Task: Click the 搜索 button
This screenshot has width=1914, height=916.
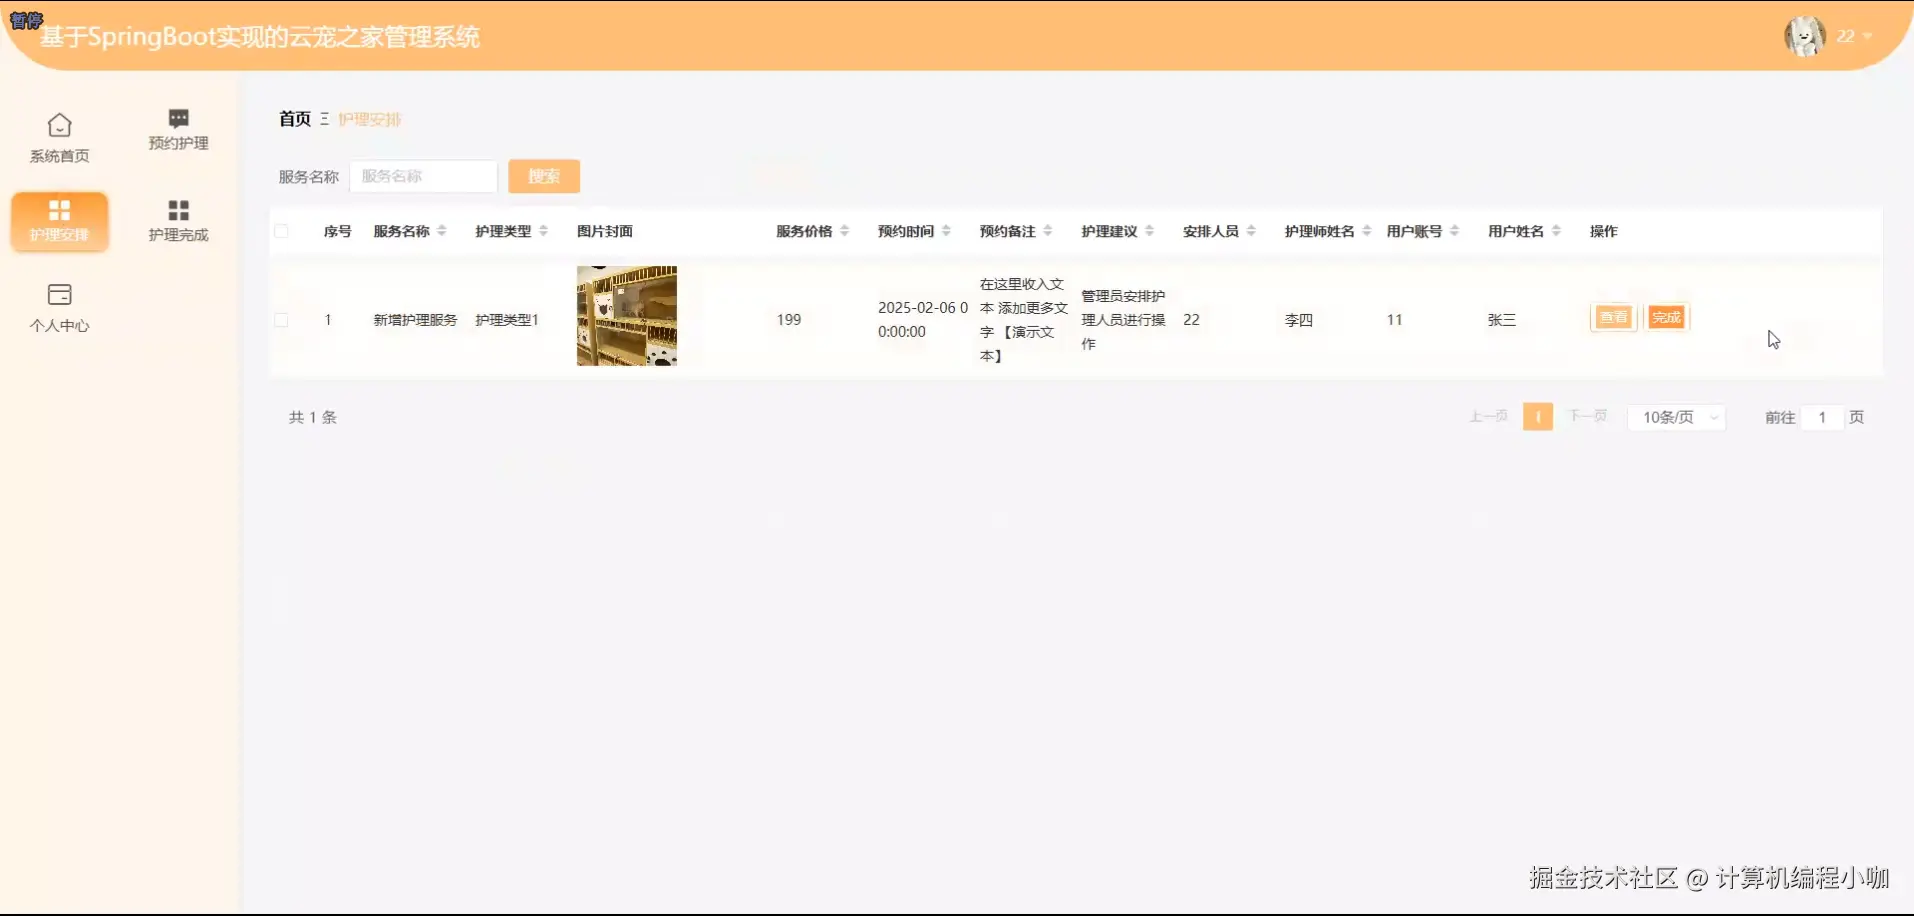Action: pyautogui.click(x=544, y=176)
